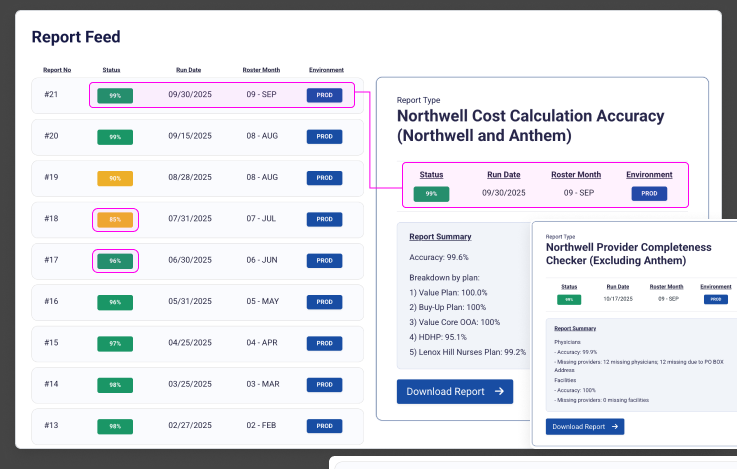Click Report Summary heading in Cost Calculation panel
This screenshot has height=469, width=737.
(440, 237)
